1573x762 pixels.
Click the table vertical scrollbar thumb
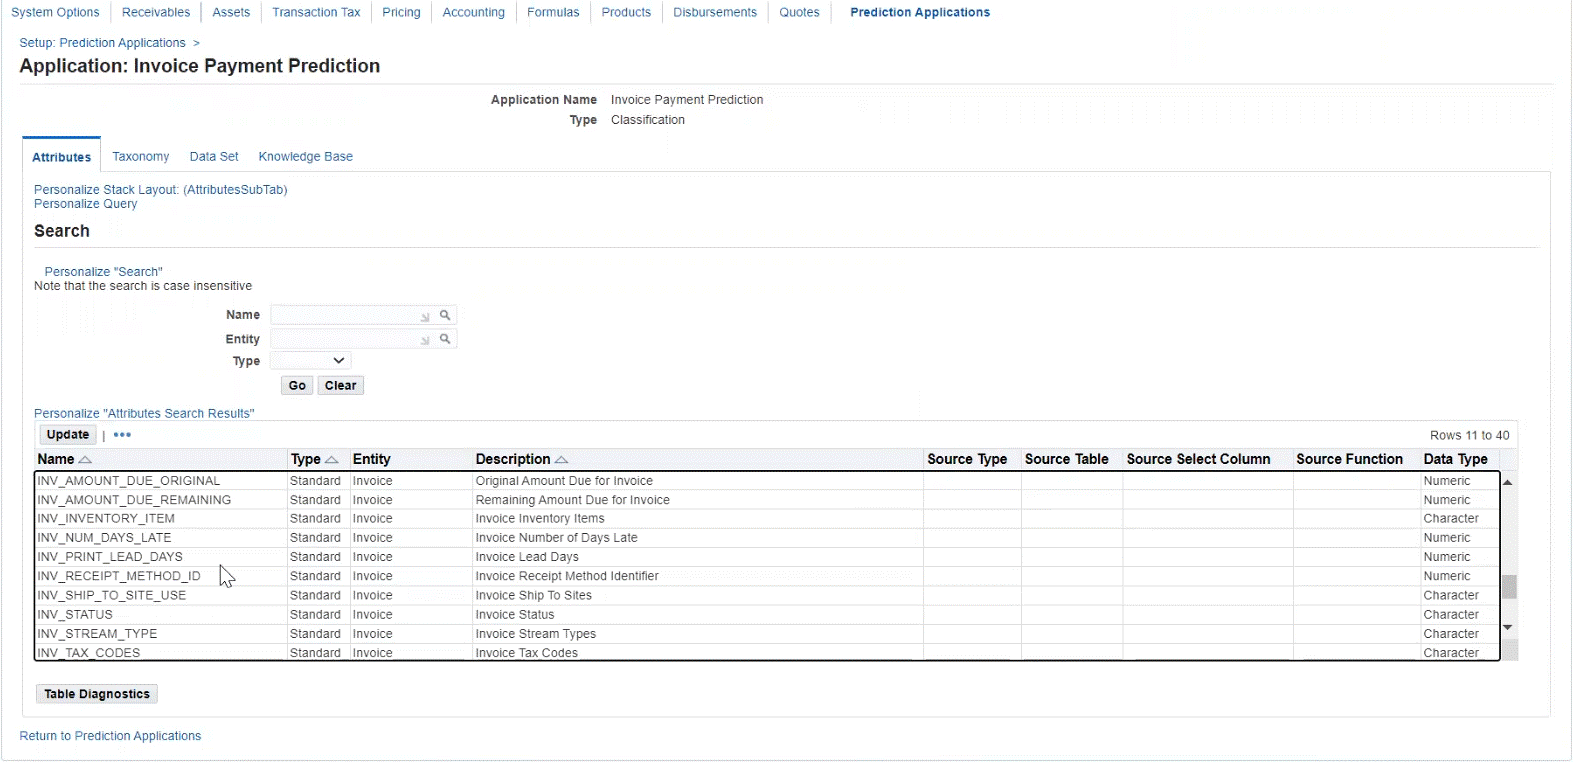point(1509,587)
